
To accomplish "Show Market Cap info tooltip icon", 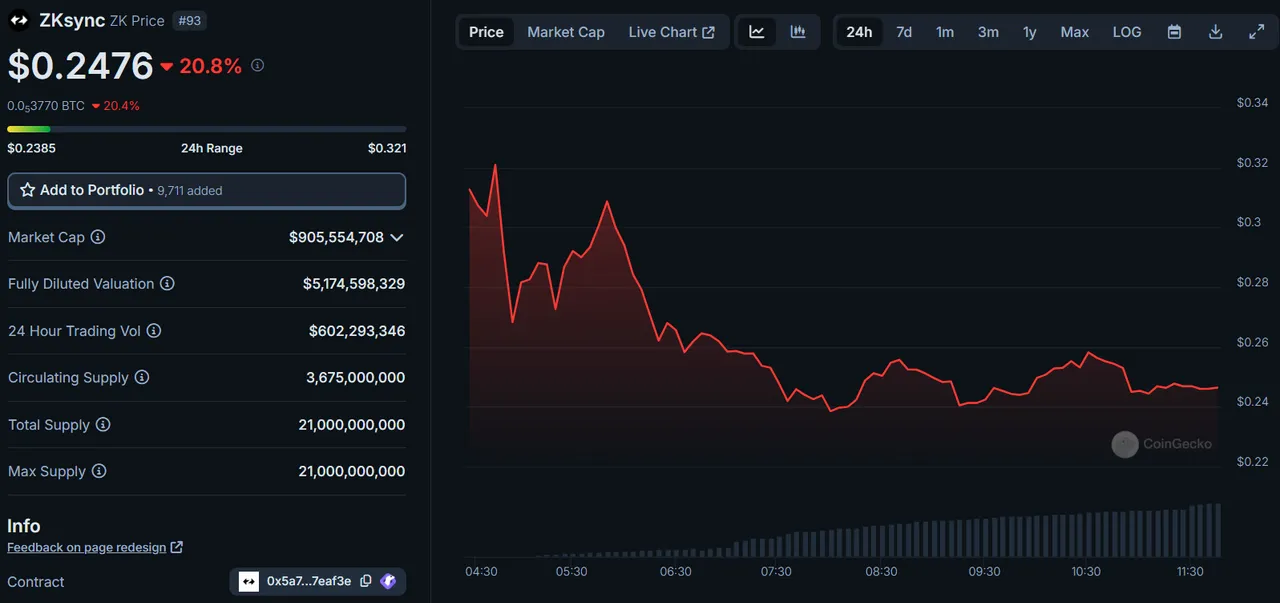I will pyautogui.click(x=98, y=237).
